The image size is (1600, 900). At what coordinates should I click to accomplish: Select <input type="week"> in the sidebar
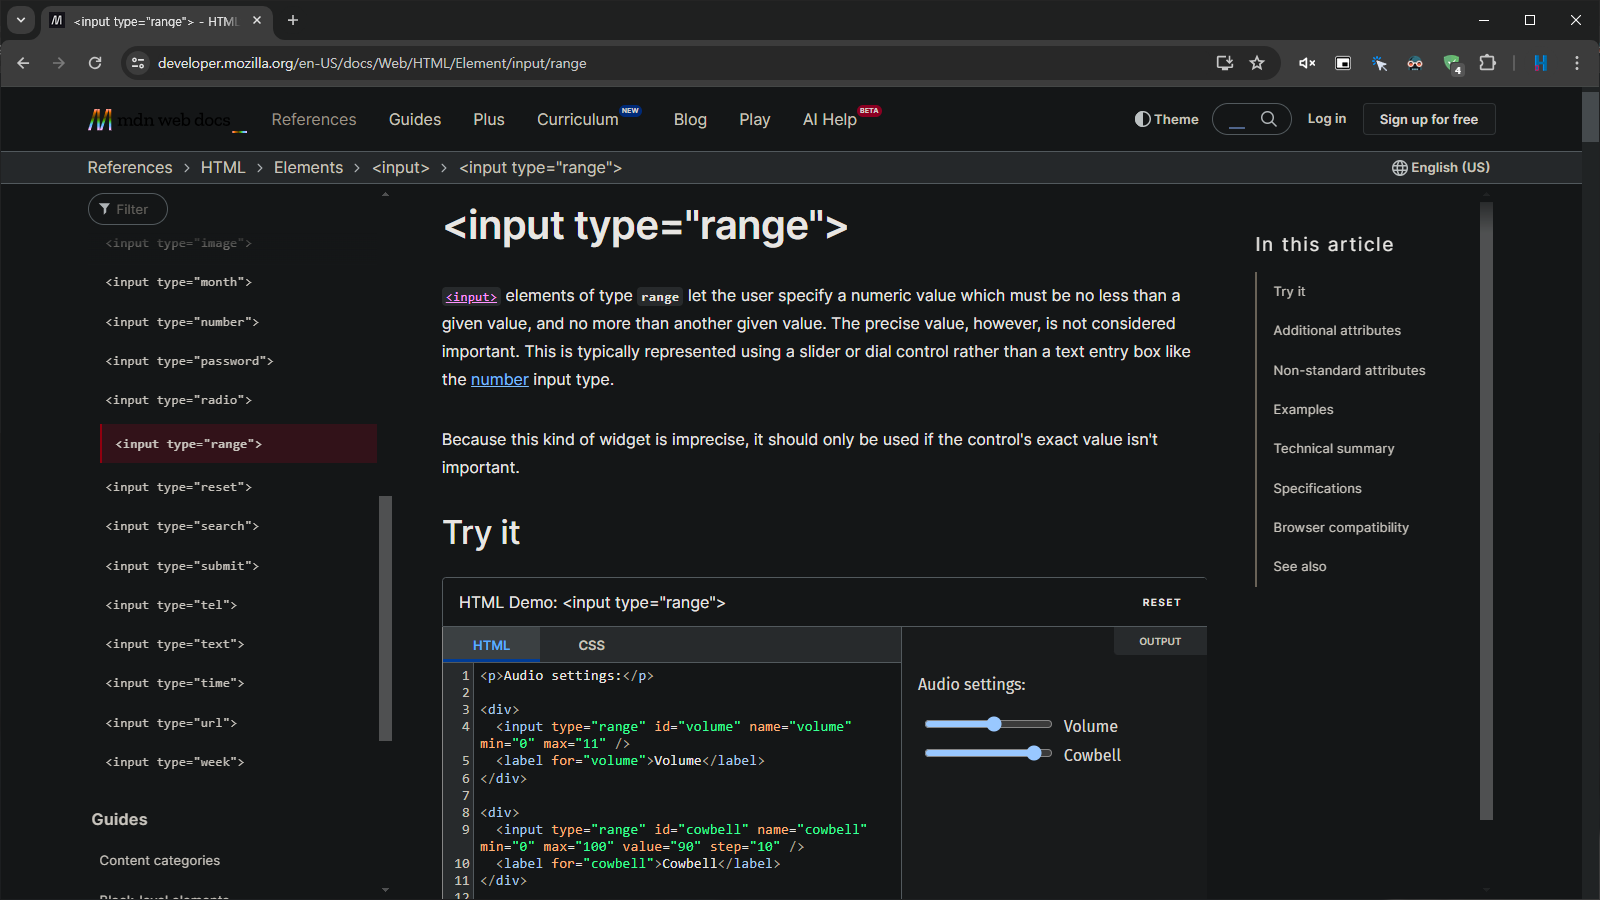[175, 762]
